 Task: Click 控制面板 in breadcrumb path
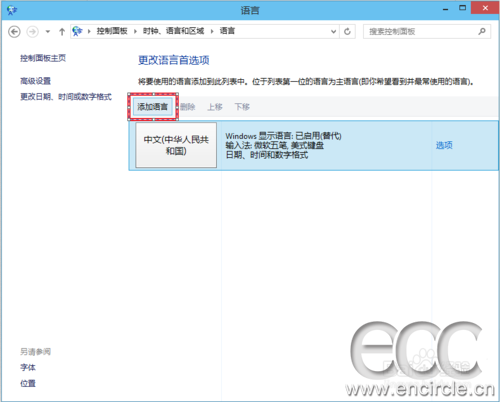point(112,31)
